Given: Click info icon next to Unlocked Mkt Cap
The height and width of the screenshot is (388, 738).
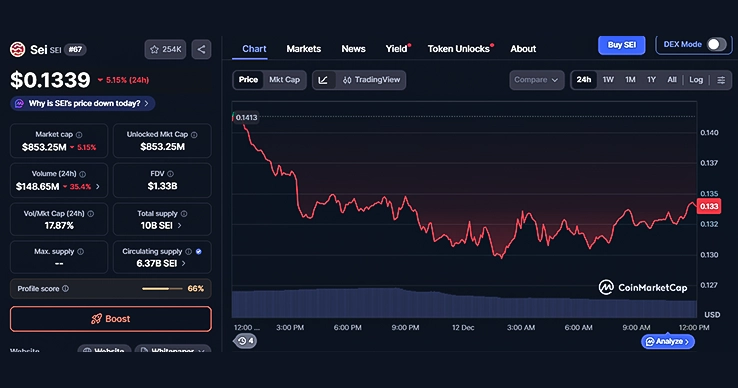Looking at the screenshot, I should tap(194, 135).
